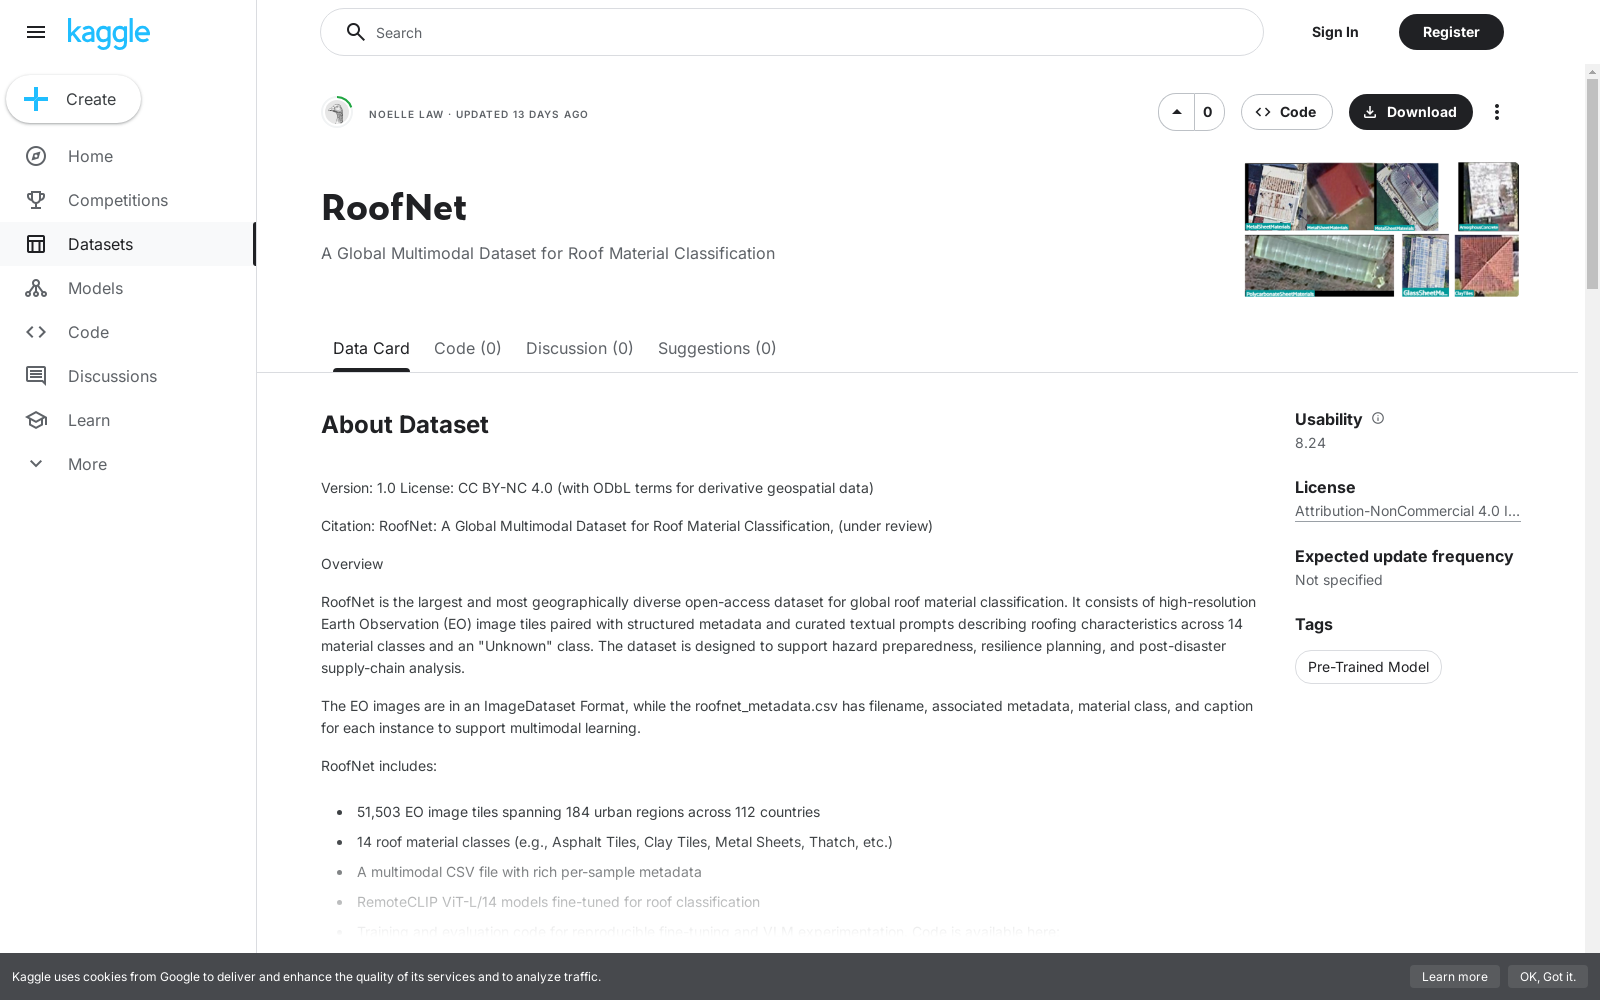This screenshot has width=1600, height=1000.
Task: Open the Discussion (0) tab
Action: [x=579, y=348]
